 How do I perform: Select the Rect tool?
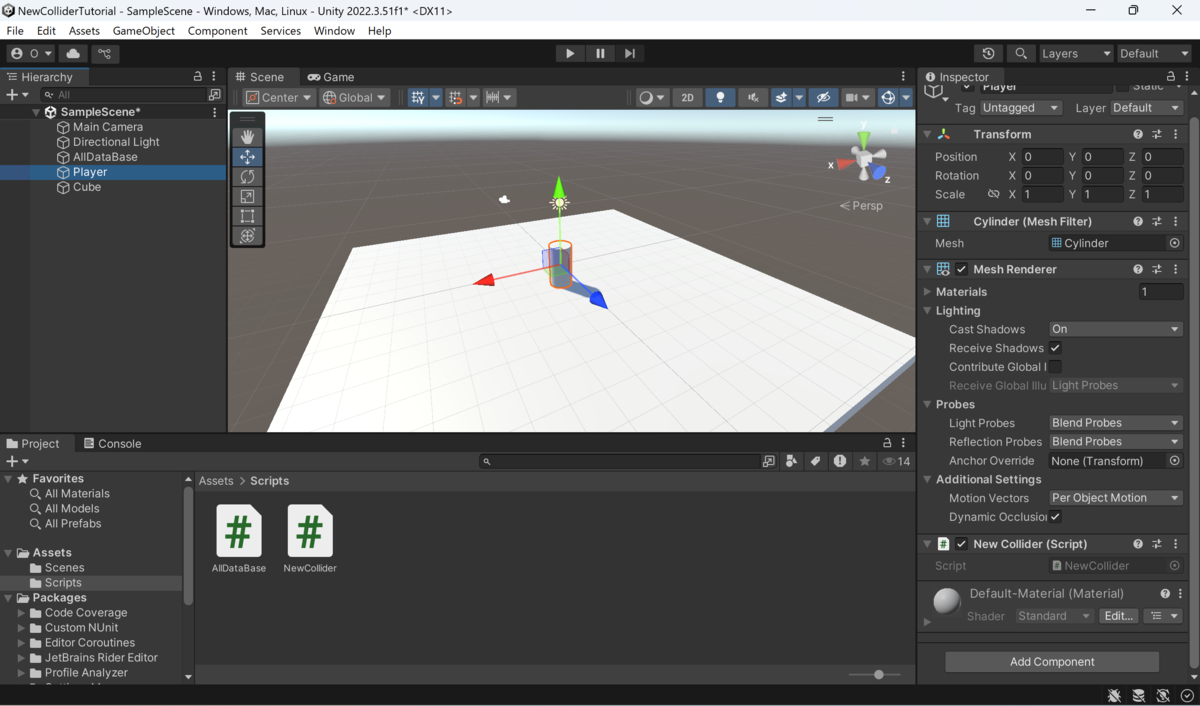coord(247,216)
